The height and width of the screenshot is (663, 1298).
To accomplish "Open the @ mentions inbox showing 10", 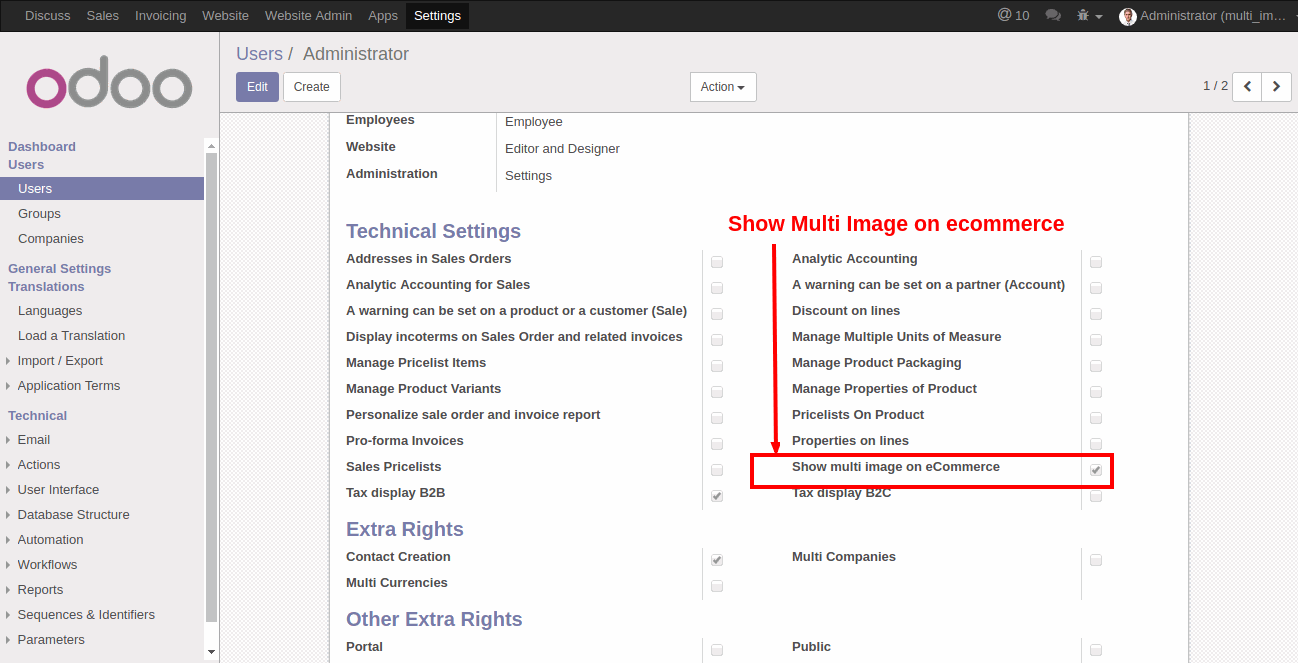I will 1013,15.
